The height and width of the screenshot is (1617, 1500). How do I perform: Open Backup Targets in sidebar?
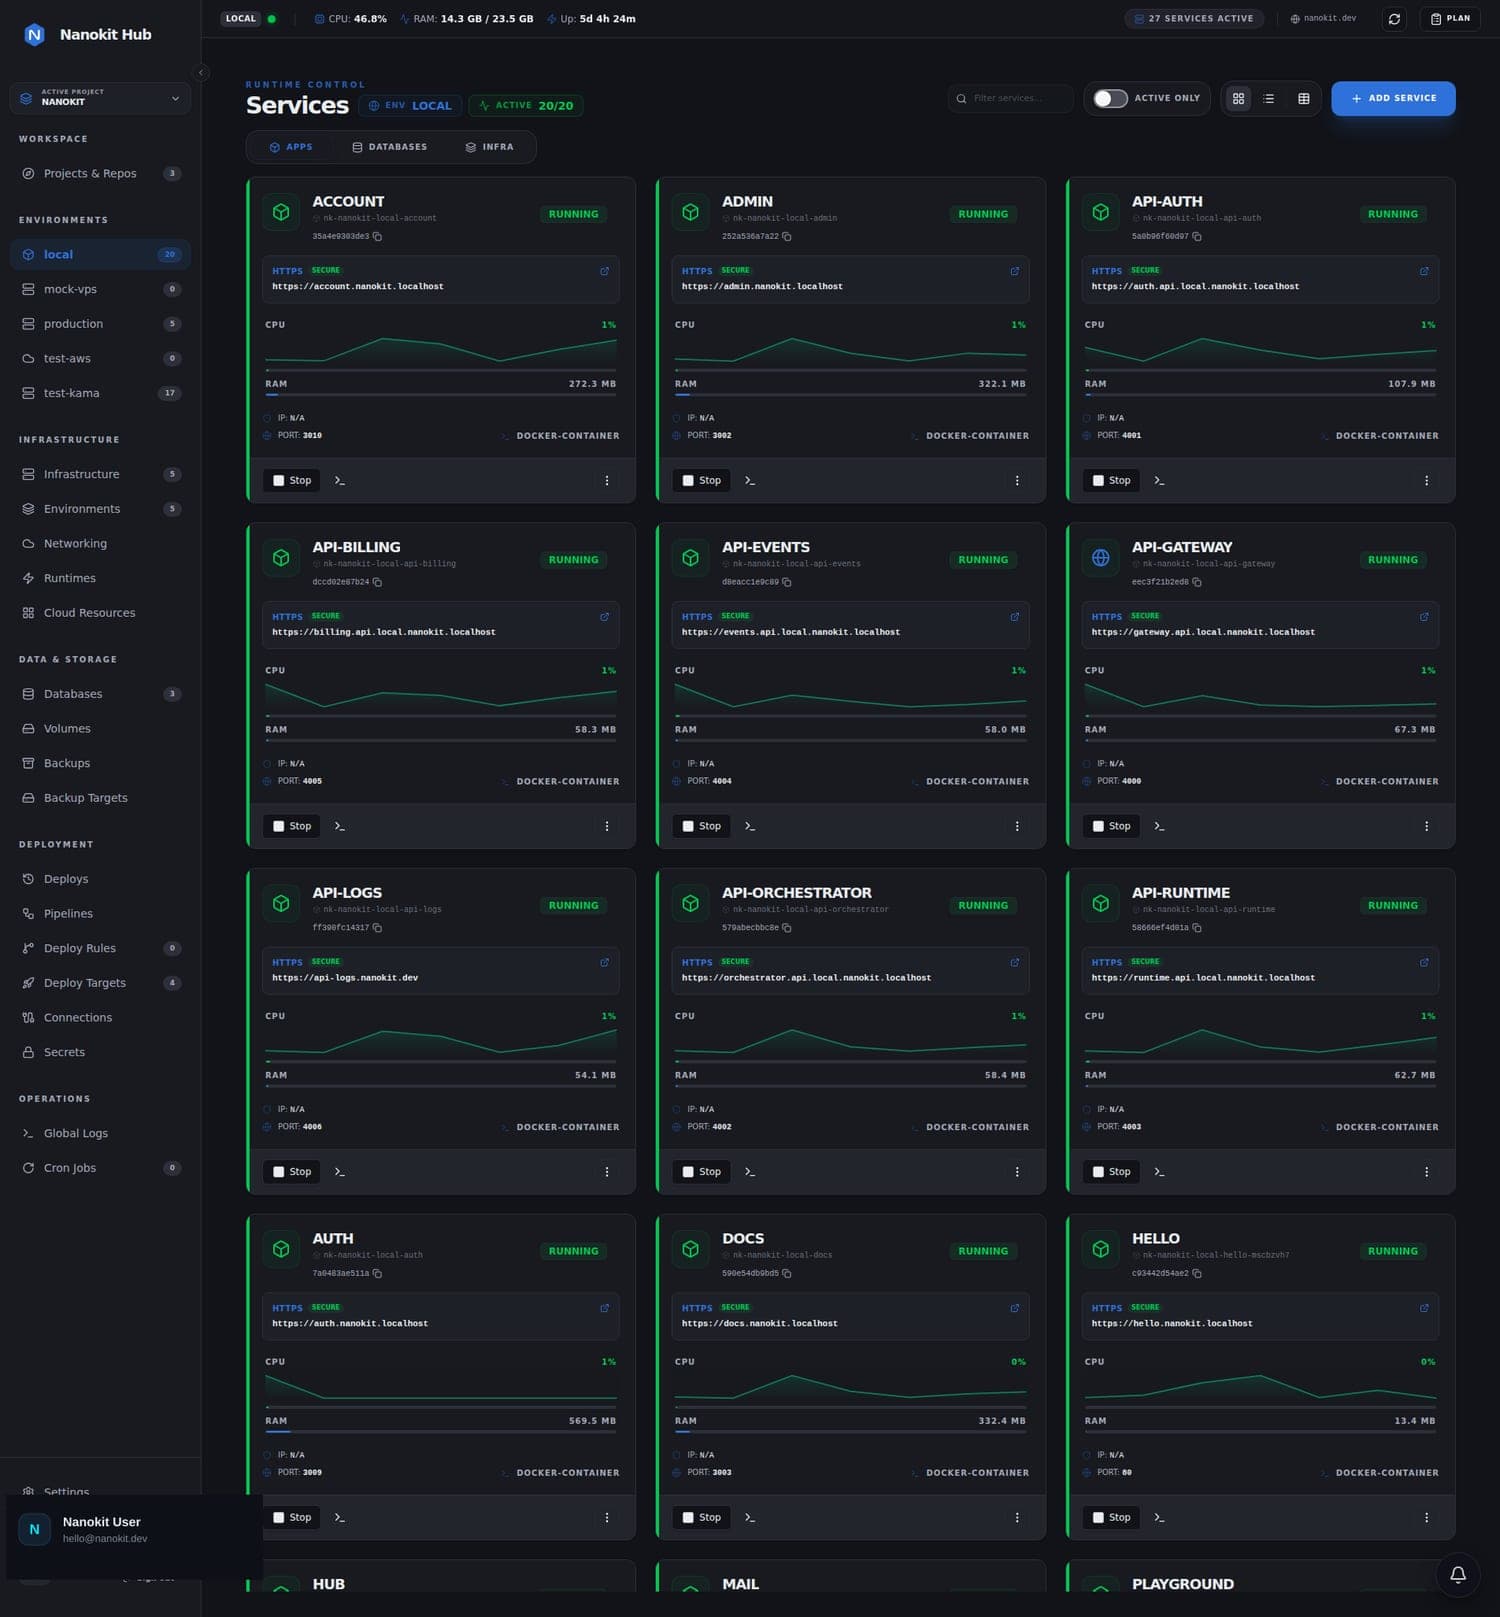(x=100, y=798)
